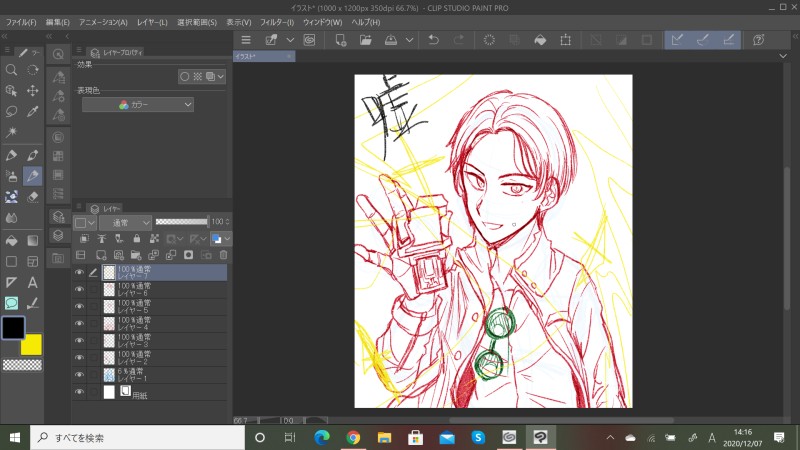Open the フィルター(I) menu

[x=277, y=22]
